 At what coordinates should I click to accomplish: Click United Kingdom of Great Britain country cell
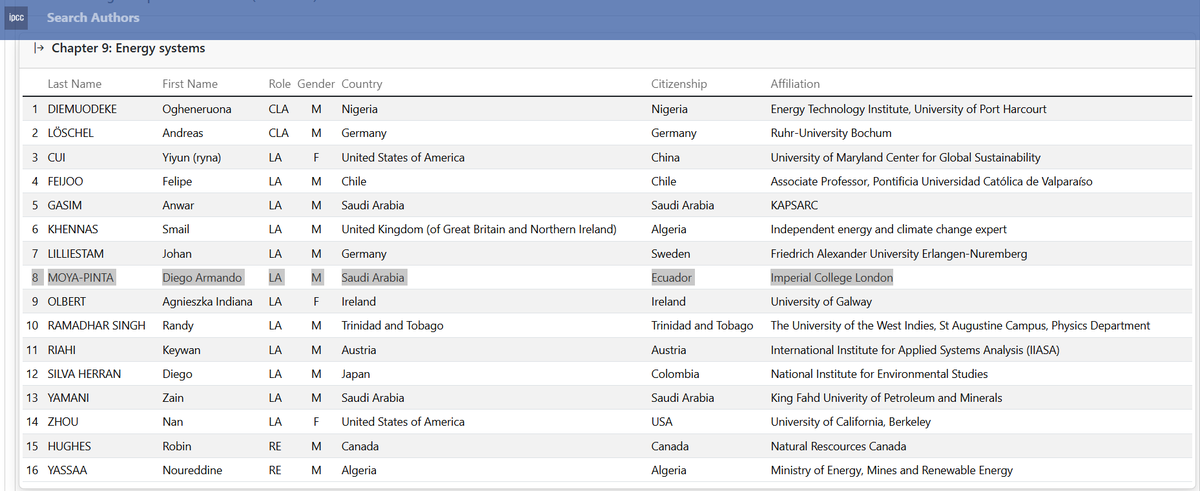coord(479,229)
